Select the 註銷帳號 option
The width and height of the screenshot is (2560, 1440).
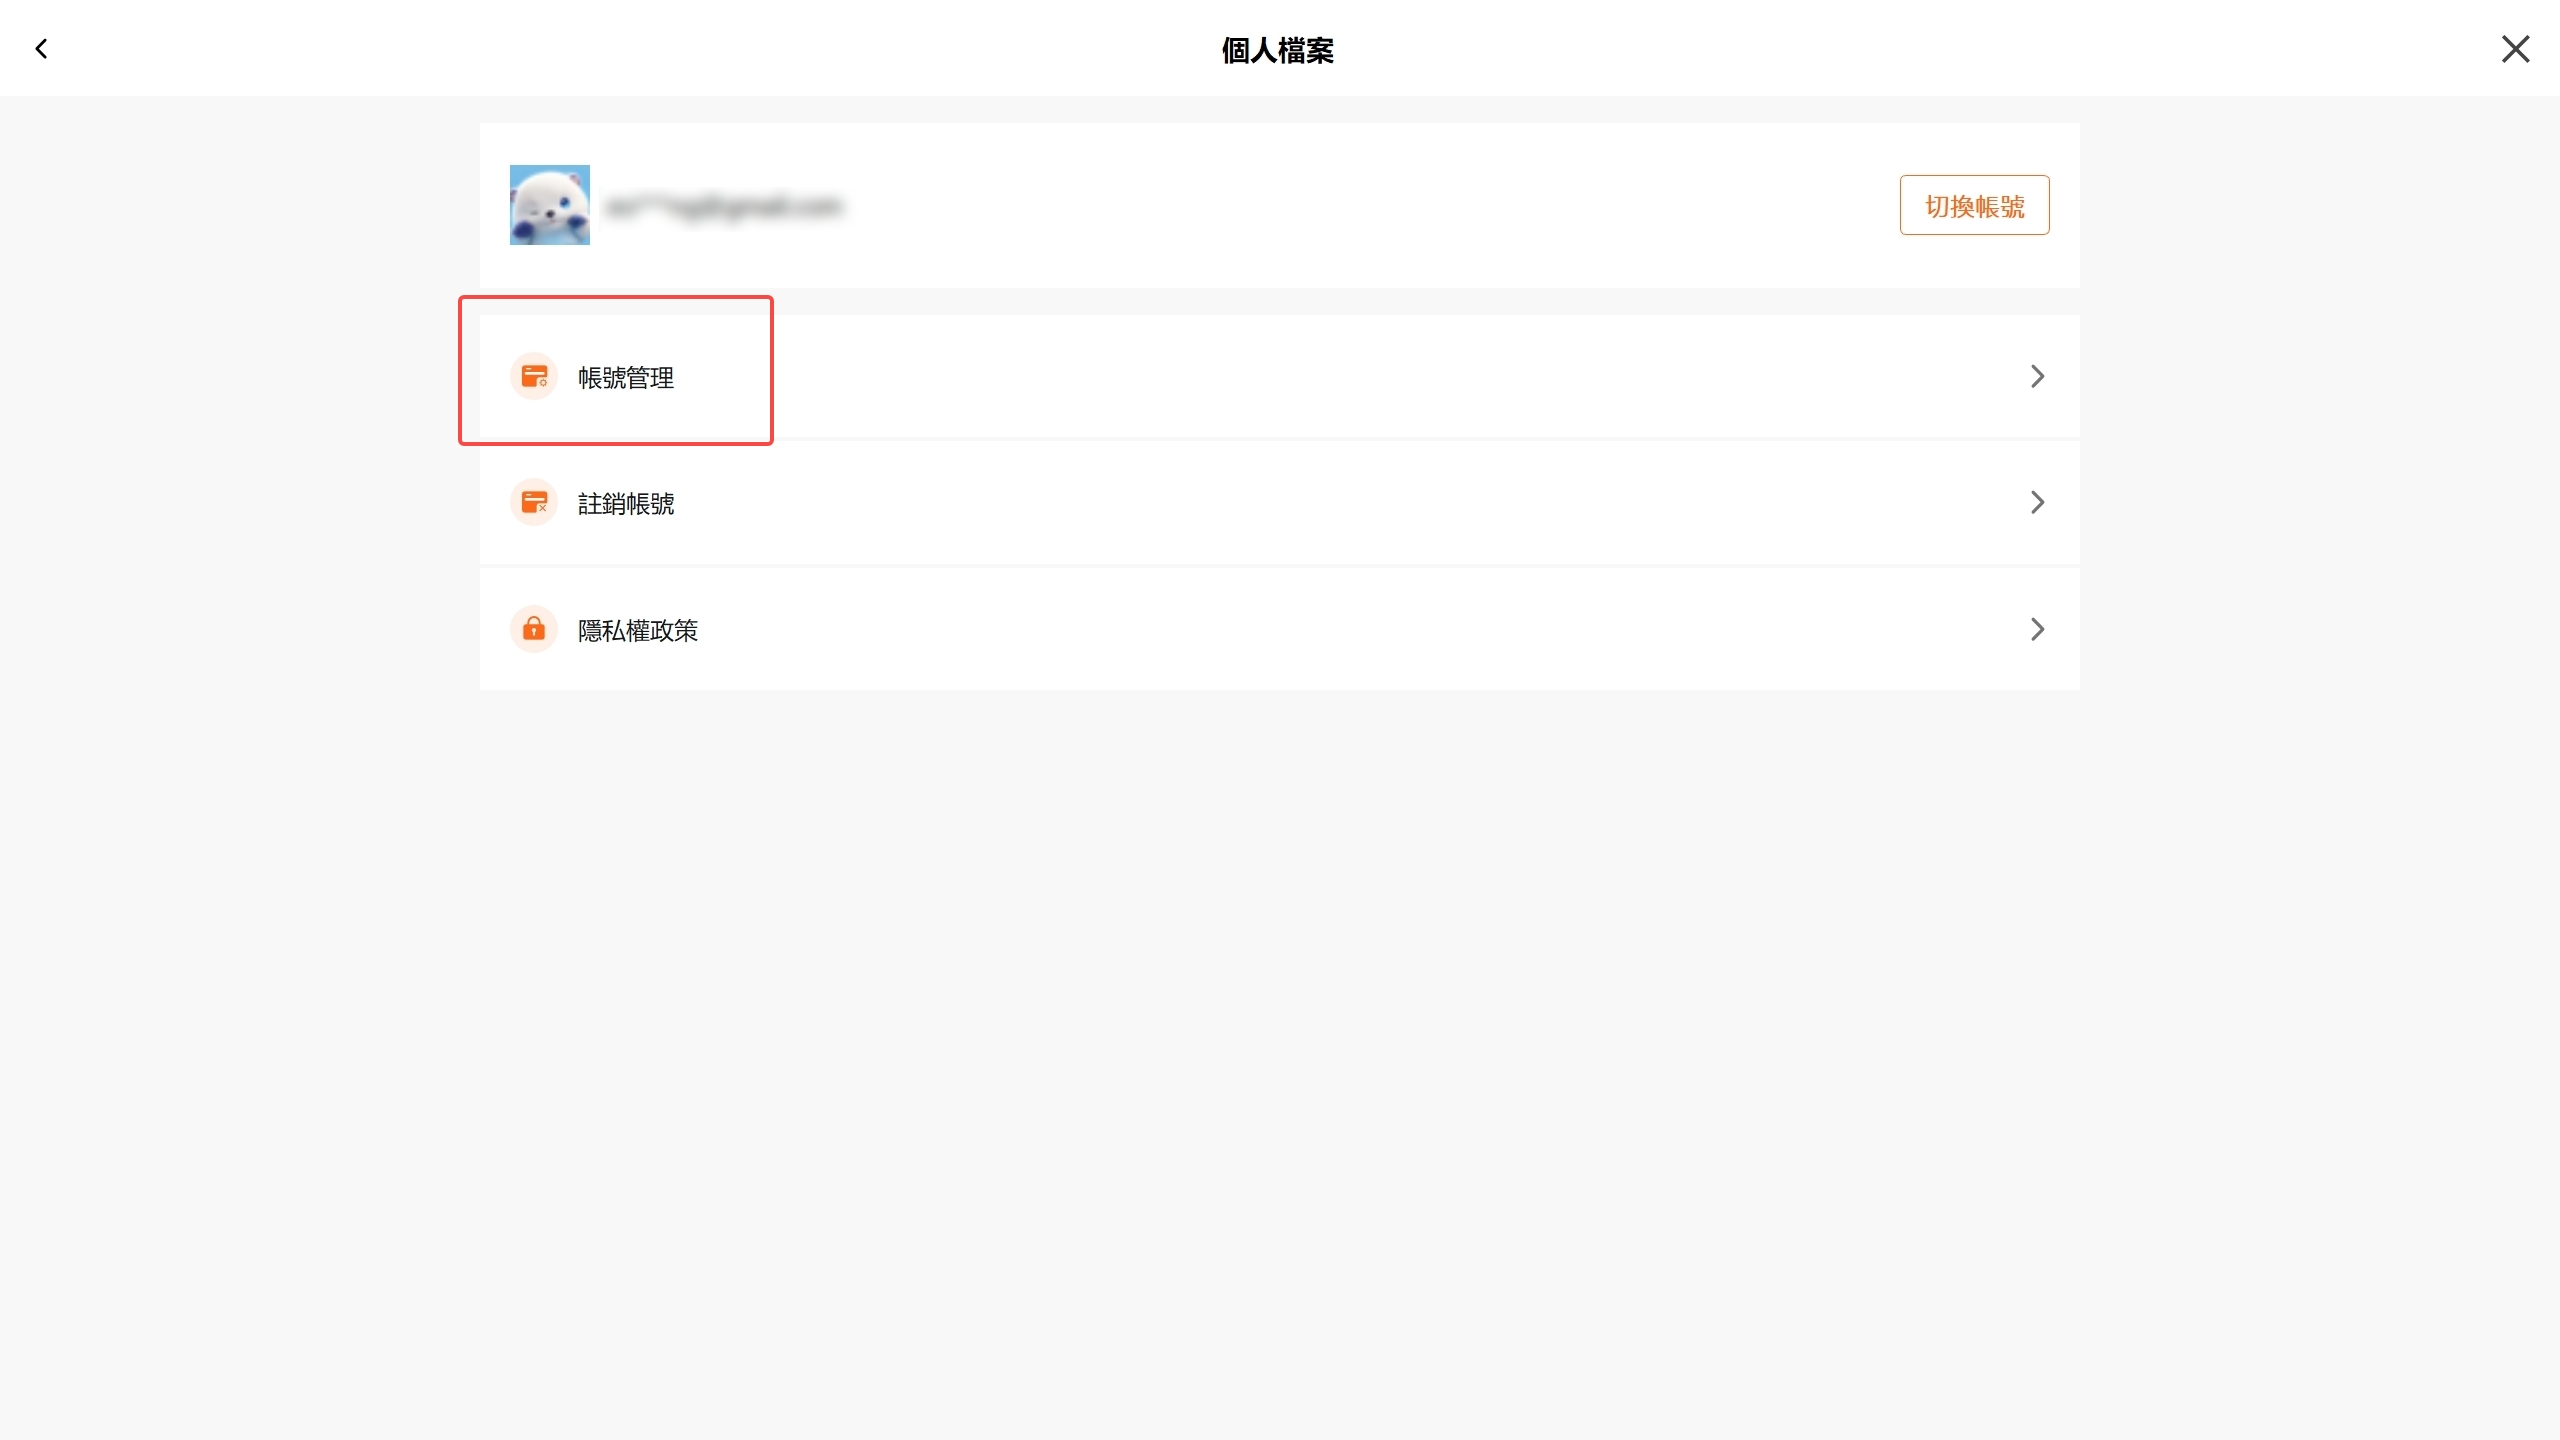(1279, 503)
